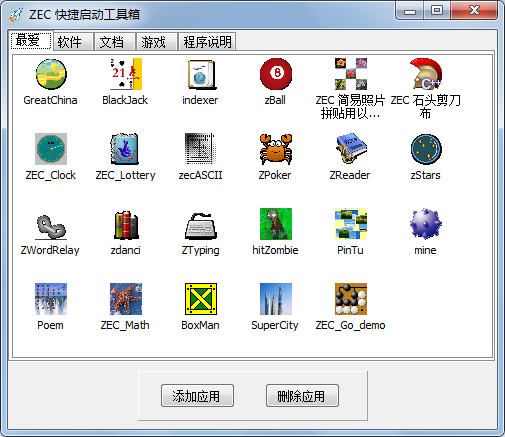
Task: Select the zBall red ball icon
Action: click(276, 74)
